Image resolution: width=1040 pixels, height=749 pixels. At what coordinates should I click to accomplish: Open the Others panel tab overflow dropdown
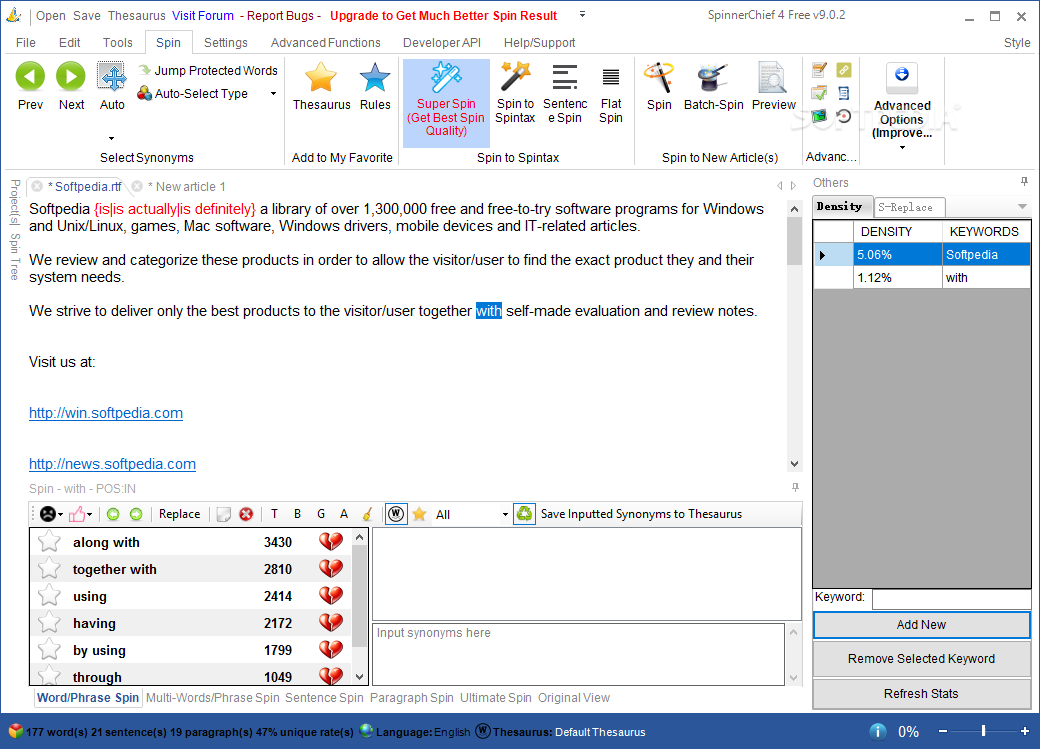pyautogui.click(x=1022, y=207)
